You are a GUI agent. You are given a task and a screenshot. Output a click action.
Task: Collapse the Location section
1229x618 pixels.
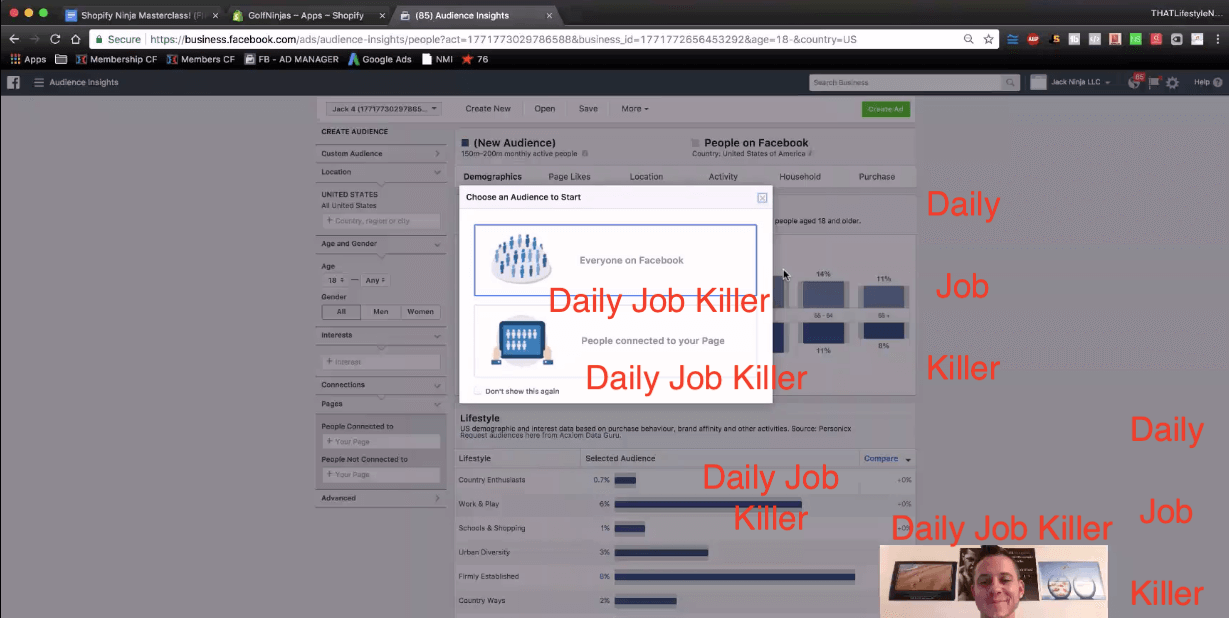point(380,172)
